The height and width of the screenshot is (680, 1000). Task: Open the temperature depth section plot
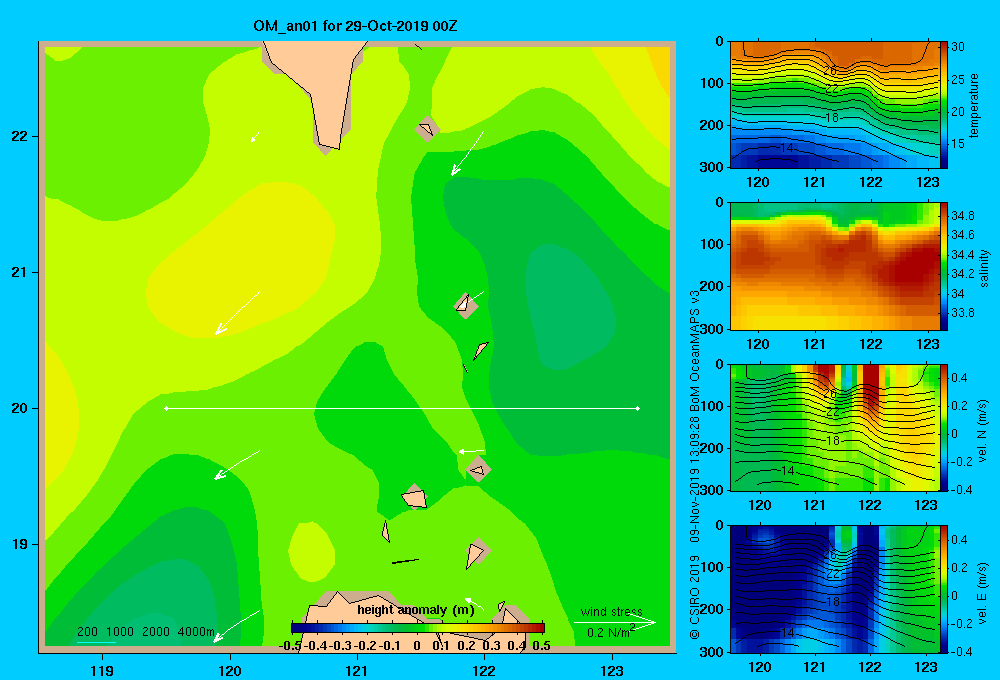pyautogui.click(x=834, y=105)
